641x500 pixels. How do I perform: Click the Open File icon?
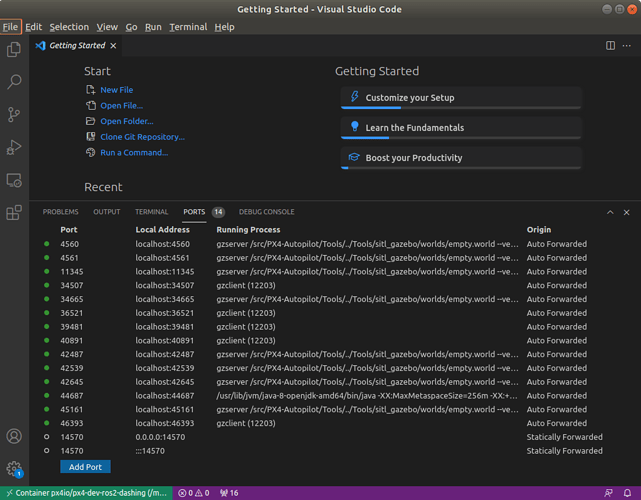(x=90, y=105)
